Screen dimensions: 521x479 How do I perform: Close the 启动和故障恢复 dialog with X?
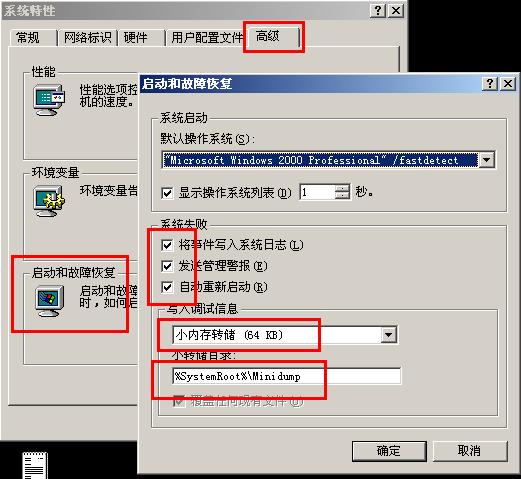point(508,83)
